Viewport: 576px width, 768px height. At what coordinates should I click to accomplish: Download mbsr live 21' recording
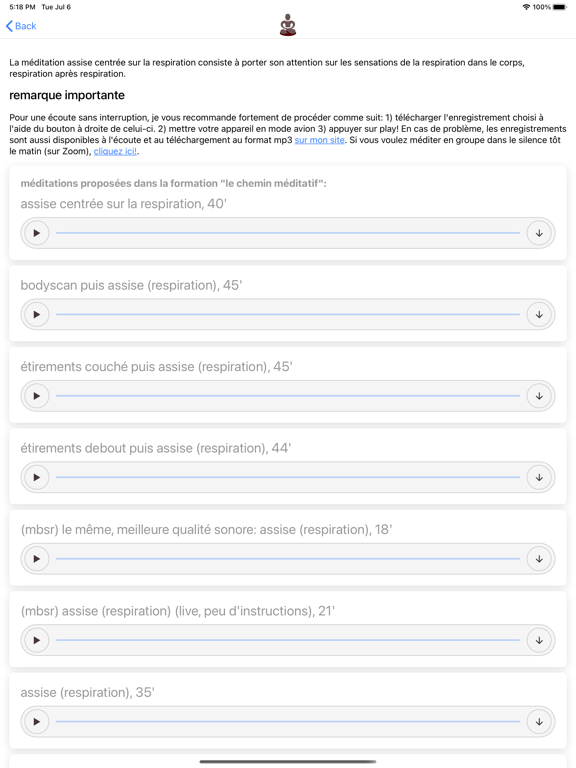[x=539, y=640]
